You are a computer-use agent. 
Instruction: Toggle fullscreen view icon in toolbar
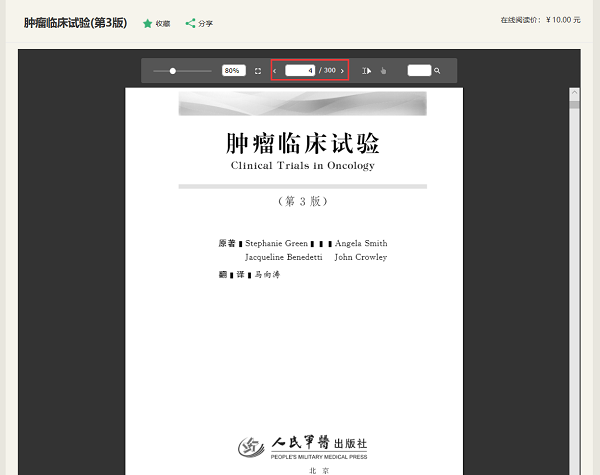point(257,71)
